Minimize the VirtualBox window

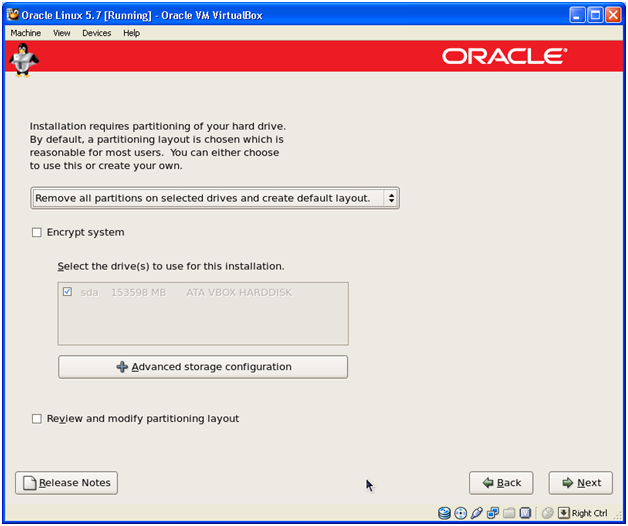coord(577,15)
